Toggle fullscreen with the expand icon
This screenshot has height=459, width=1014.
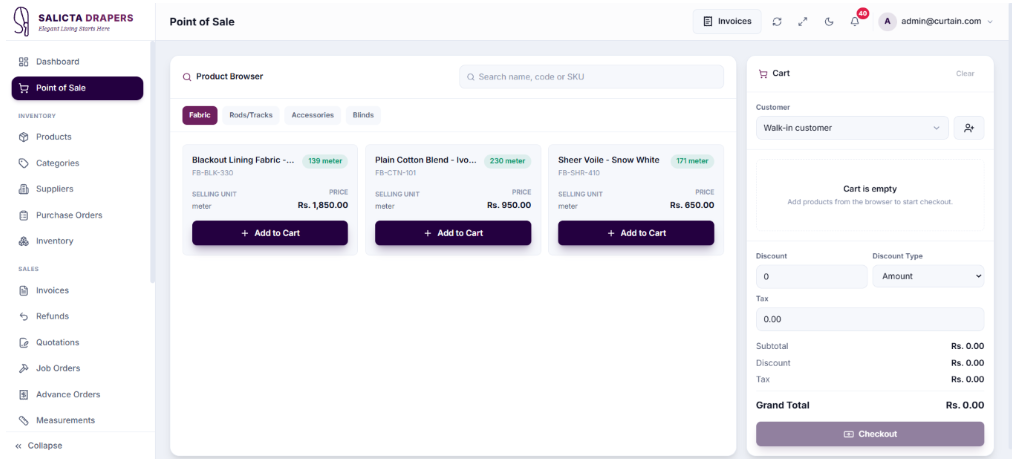pyautogui.click(x=803, y=21)
